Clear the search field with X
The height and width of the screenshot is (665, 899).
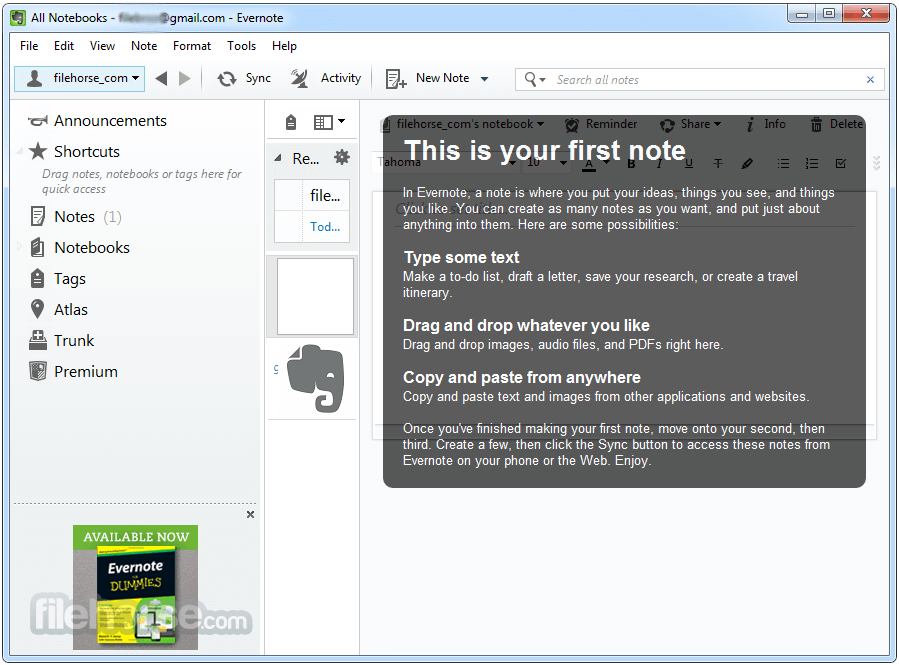pyautogui.click(x=870, y=80)
